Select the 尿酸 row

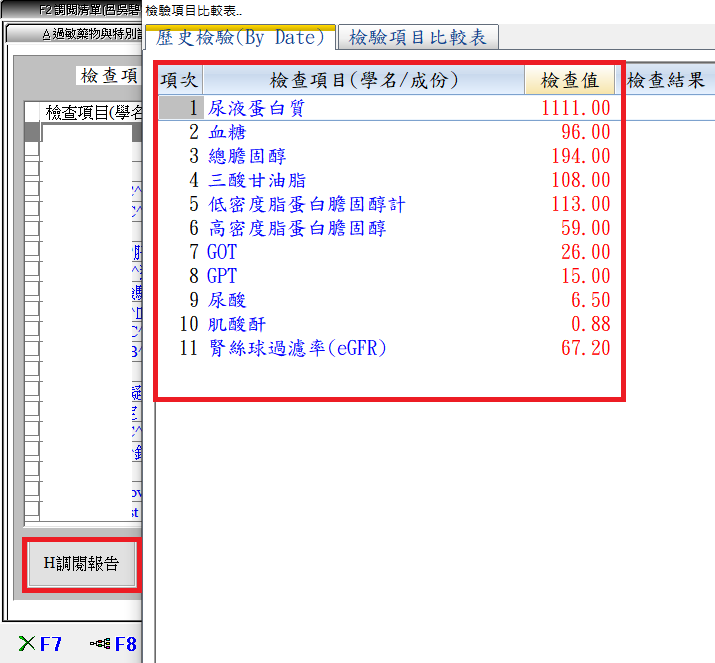[226, 300]
